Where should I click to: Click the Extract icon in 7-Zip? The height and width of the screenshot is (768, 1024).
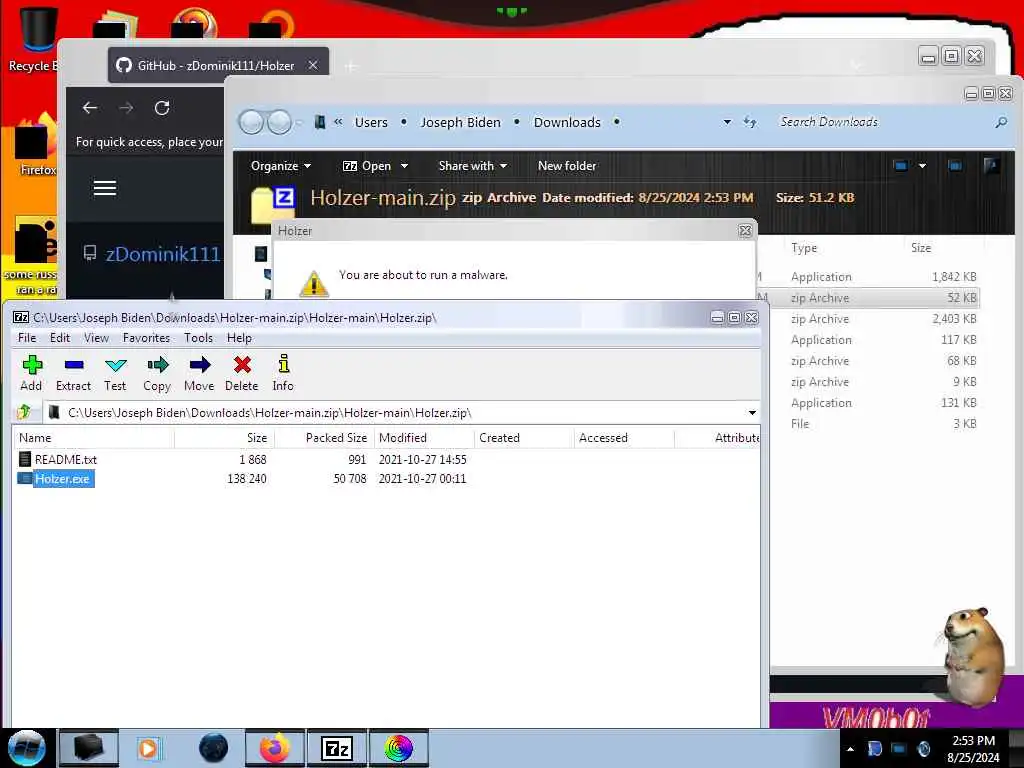click(x=73, y=373)
